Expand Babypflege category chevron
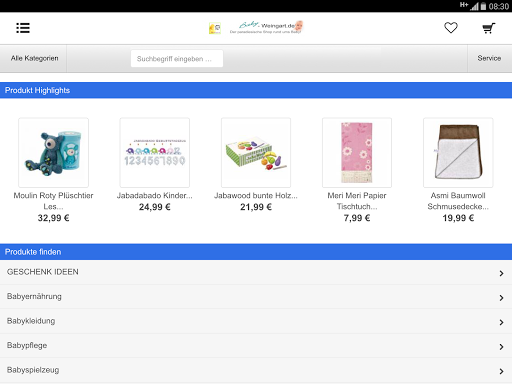The width and height of the screenshot is (512, 384). click(501, 347)
